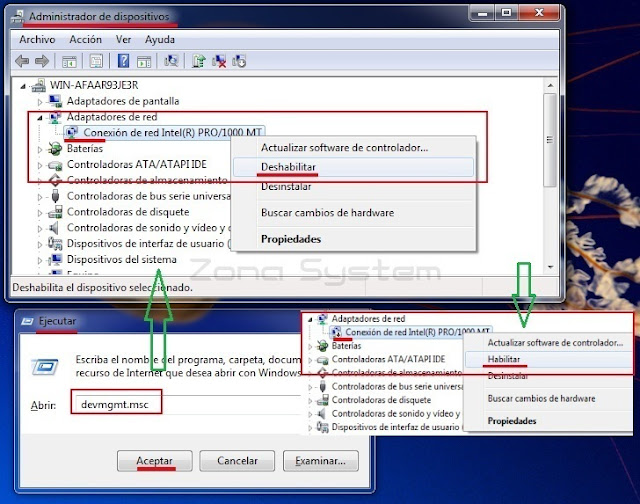Click the action pane toolbar icon

click(x=144, y=62)
